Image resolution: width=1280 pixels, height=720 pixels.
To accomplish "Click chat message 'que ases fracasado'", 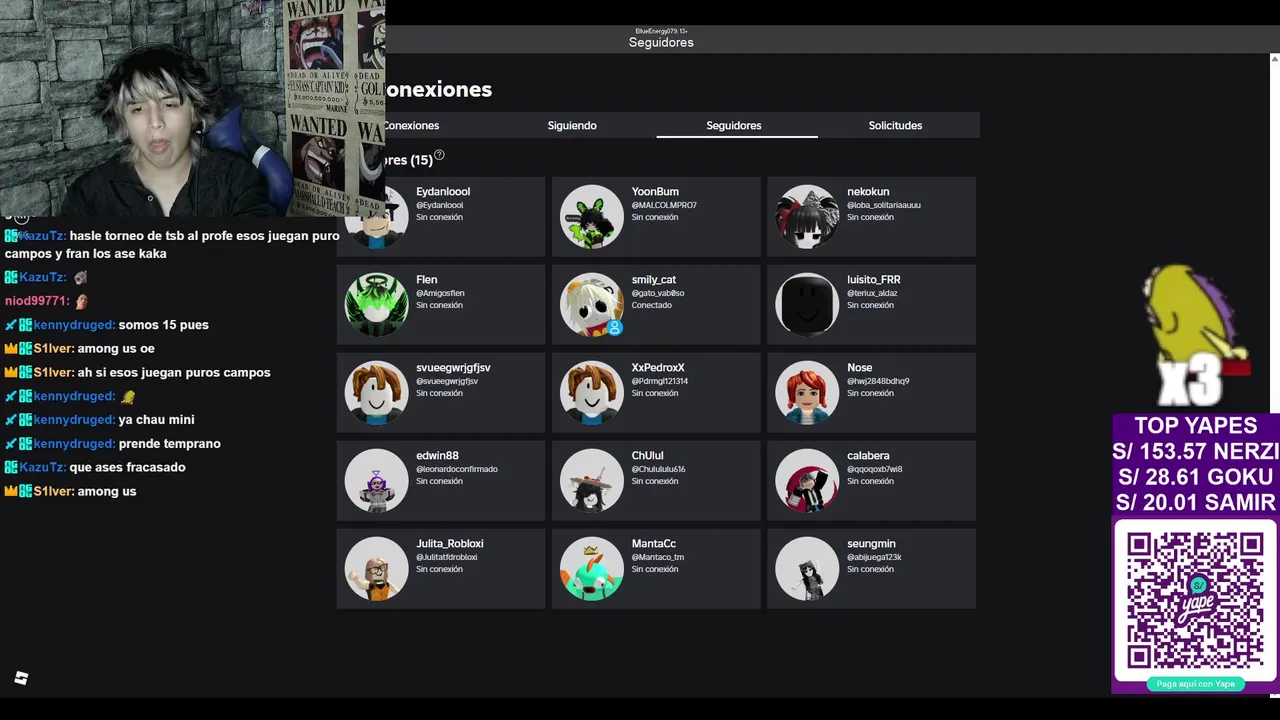I will click(128, 467).
